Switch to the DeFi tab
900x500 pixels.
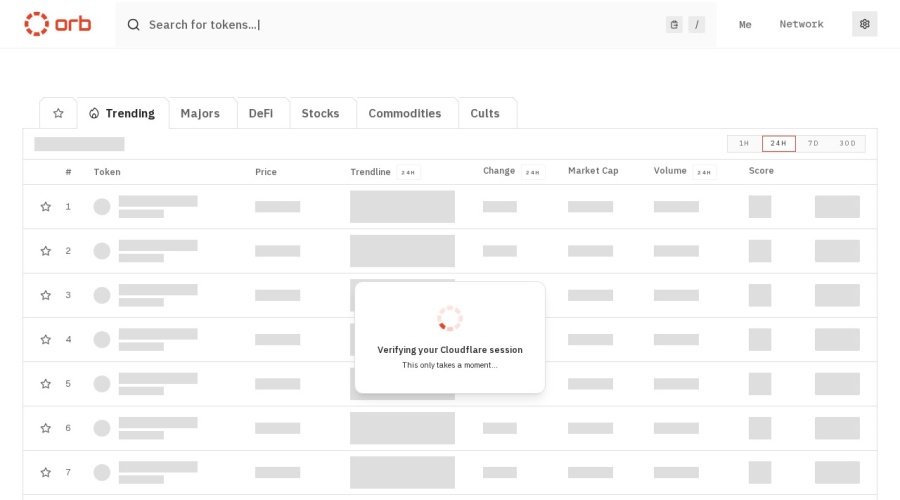click(261, 113)
